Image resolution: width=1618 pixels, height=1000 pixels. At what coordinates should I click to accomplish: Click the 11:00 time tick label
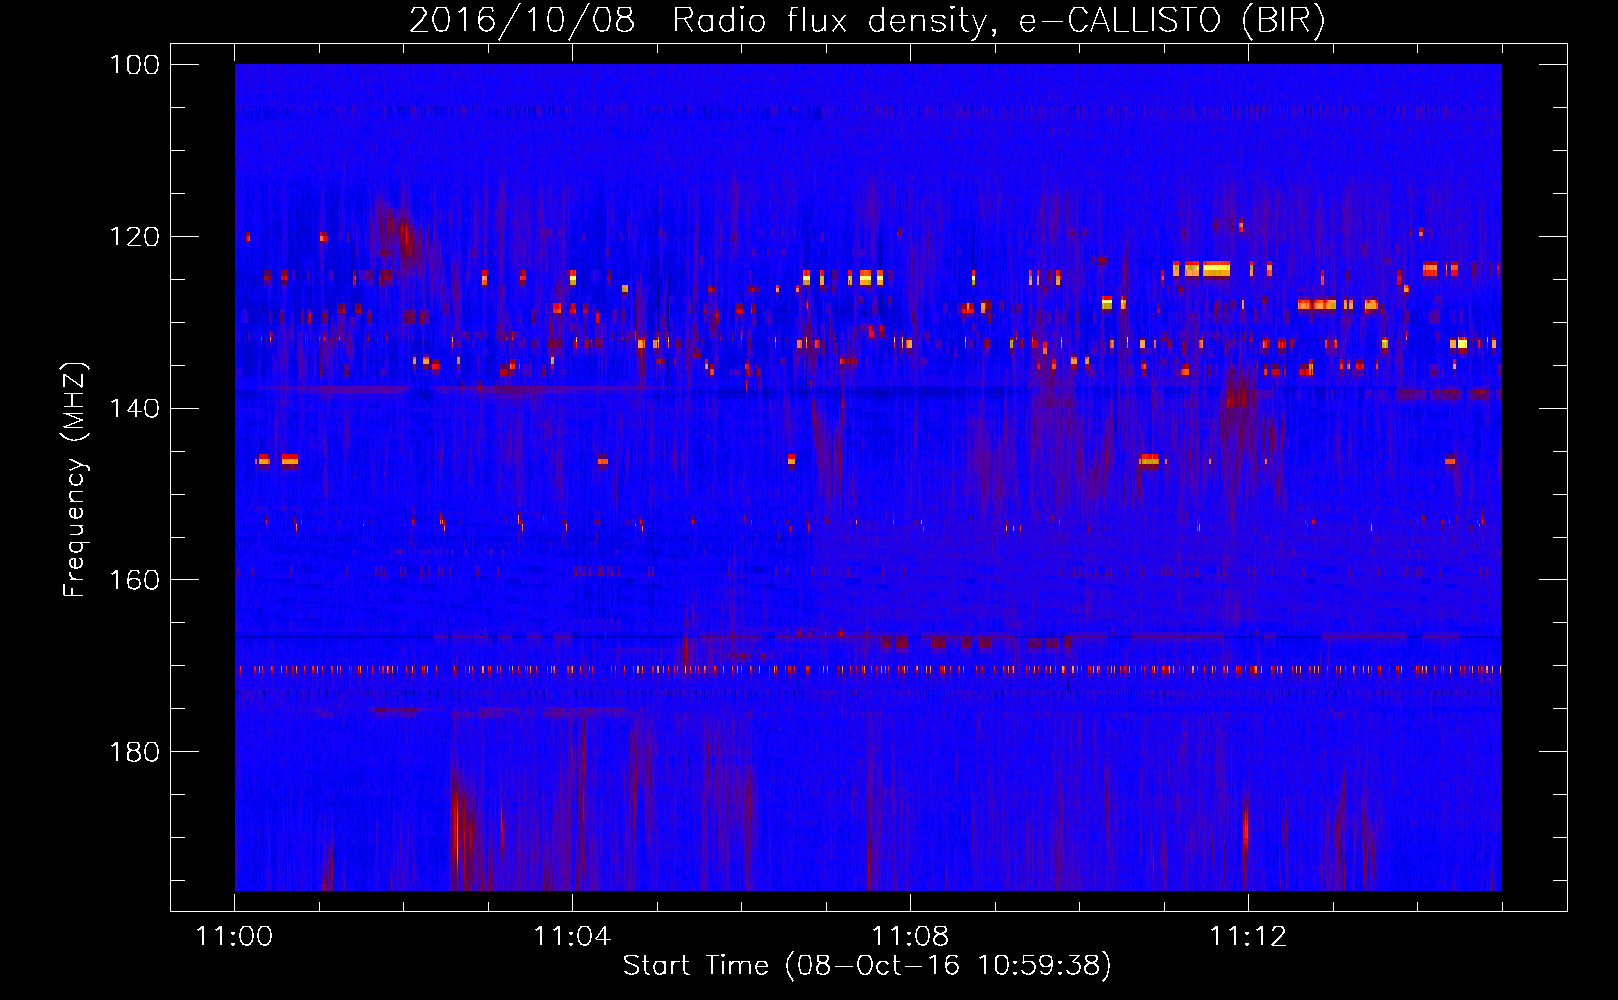(x=234, y=936)
